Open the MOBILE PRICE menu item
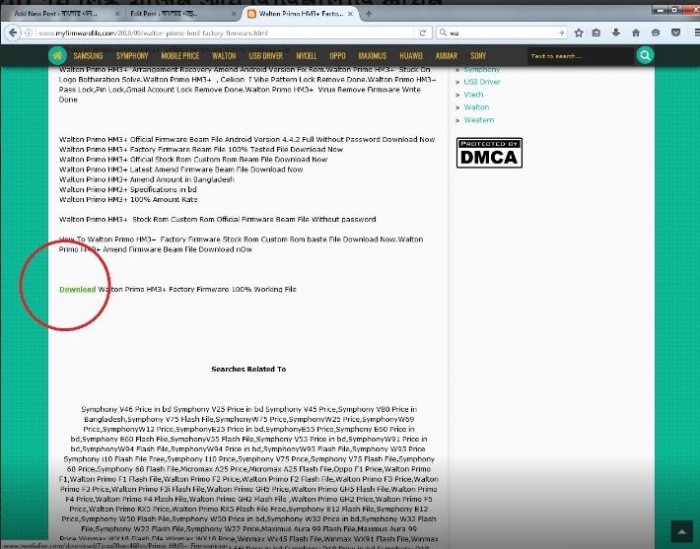The image size is (700, 549). [x=180, y=56]
